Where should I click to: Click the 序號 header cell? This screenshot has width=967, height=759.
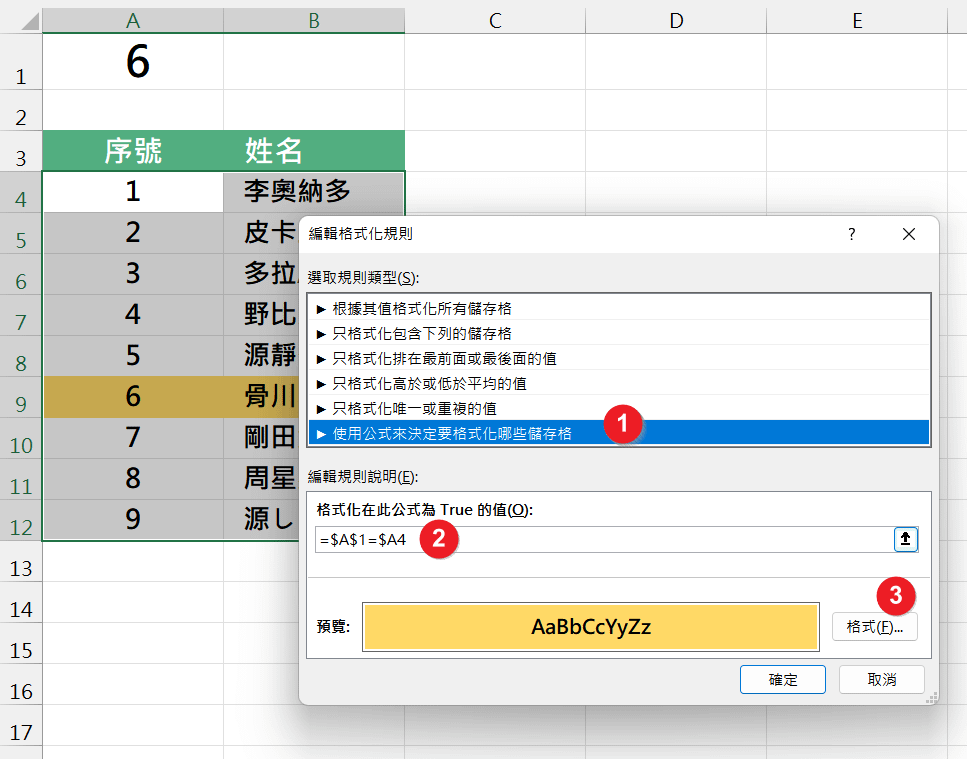coord(134,151)
